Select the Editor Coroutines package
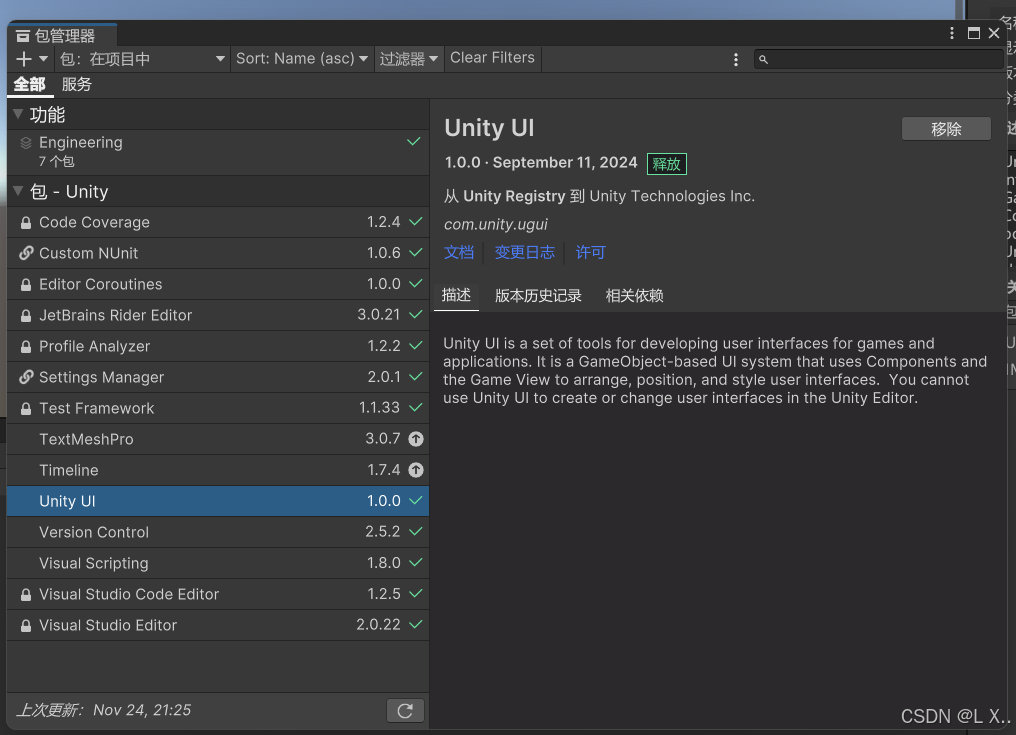The image size is (1016, 735). (218, 285)
